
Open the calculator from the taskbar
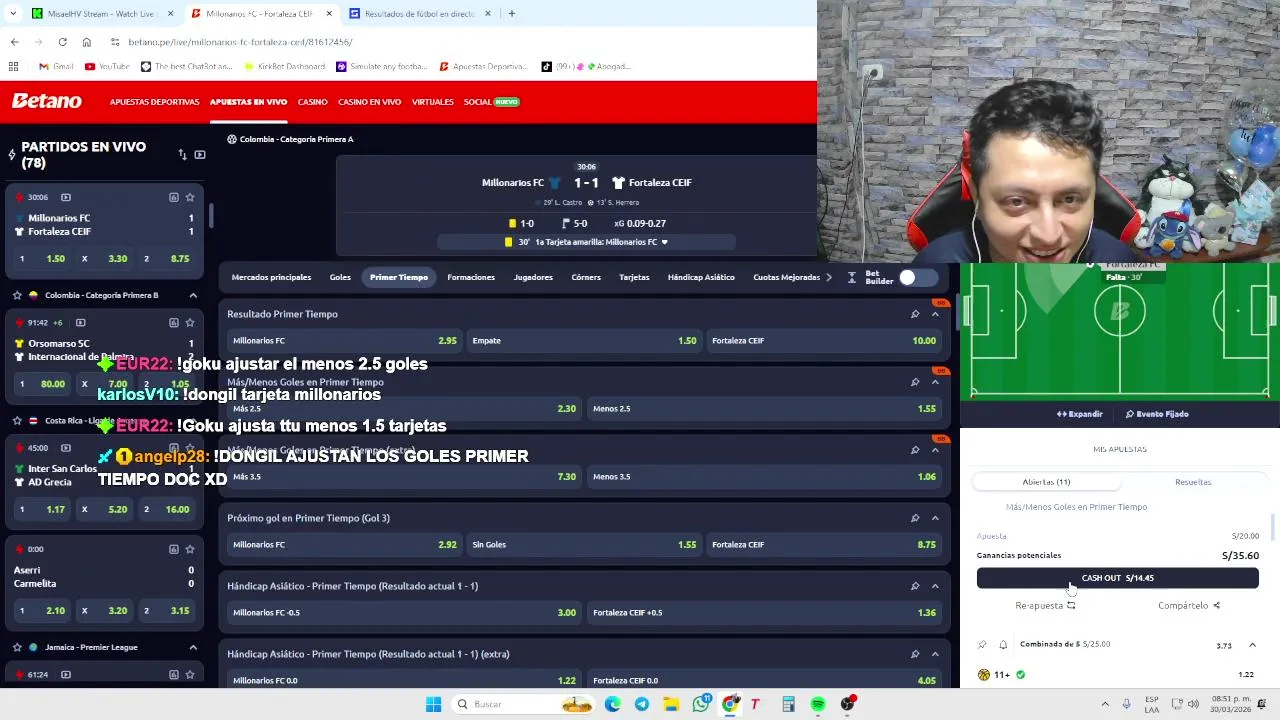click(788, 704)
